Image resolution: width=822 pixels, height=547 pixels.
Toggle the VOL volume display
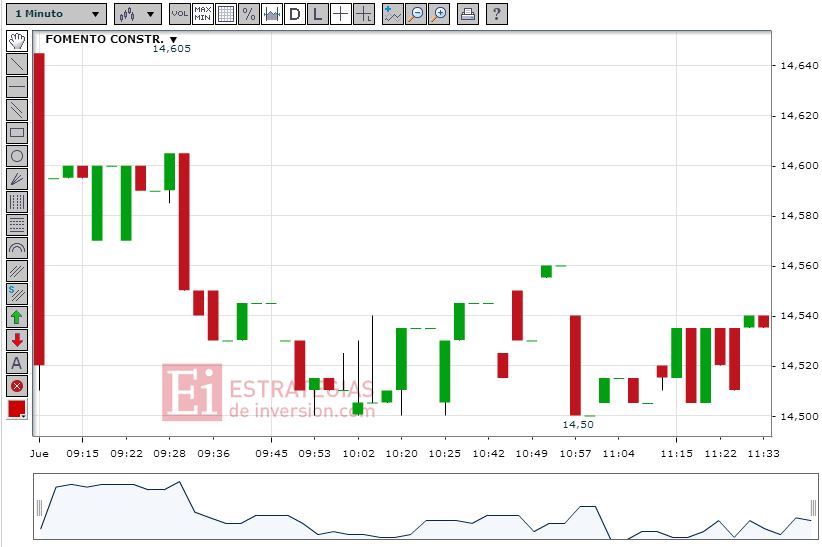(x=180, y=14)
